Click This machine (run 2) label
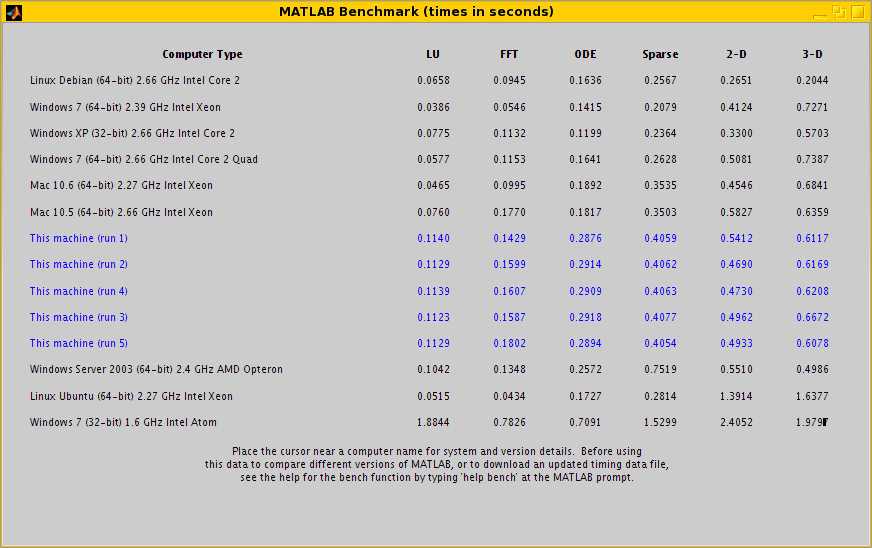The width and height of the screenshot is (872, 548). 79,264
